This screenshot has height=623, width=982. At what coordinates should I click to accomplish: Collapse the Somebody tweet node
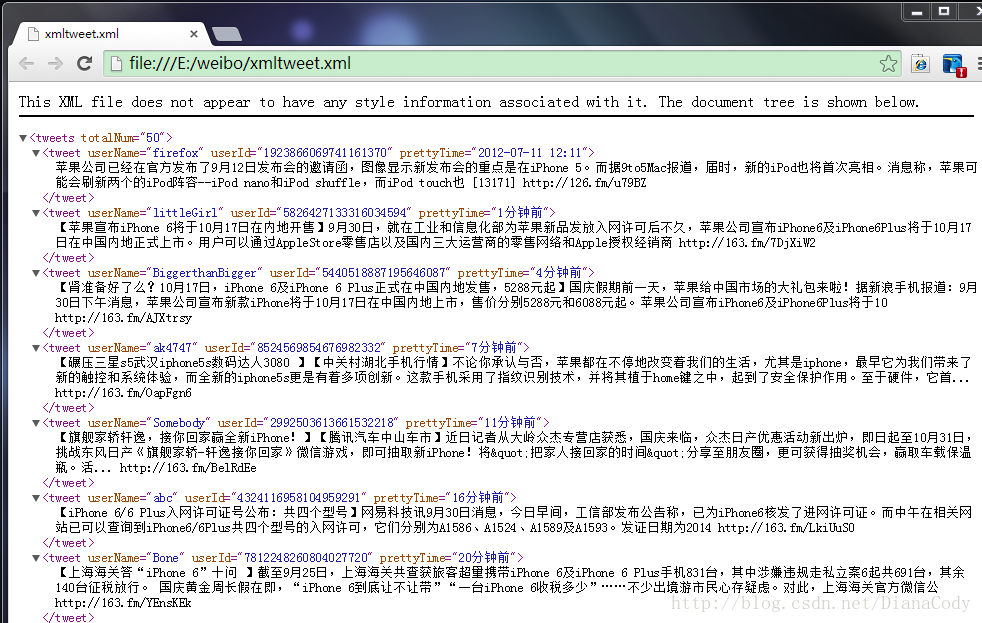[36, 423]
